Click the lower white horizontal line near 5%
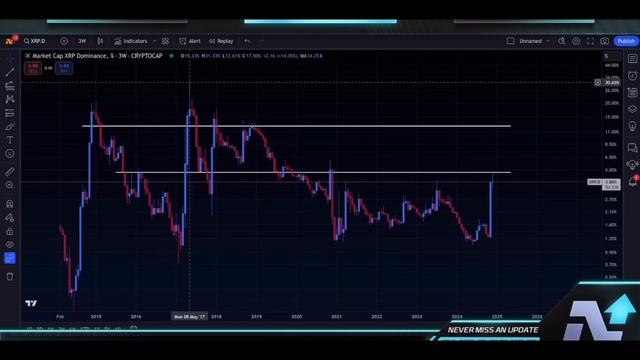This screenshot has height=360, width=640. (x=313, y=172)
